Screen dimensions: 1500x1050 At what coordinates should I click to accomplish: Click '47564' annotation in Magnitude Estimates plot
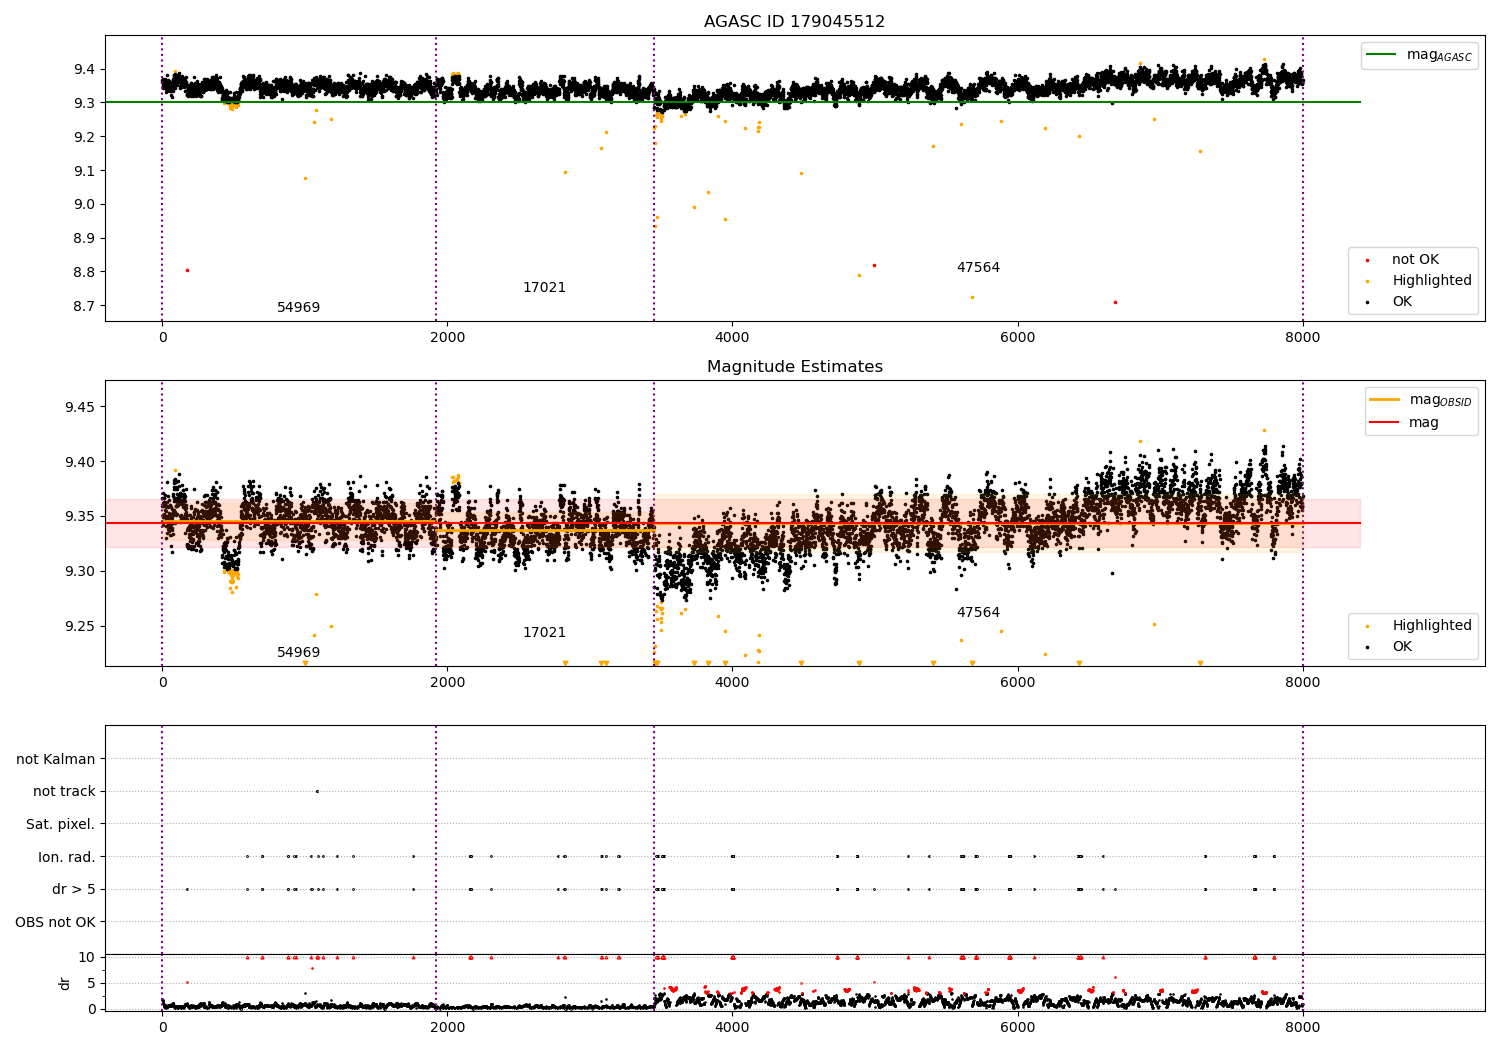pos(978,613)
